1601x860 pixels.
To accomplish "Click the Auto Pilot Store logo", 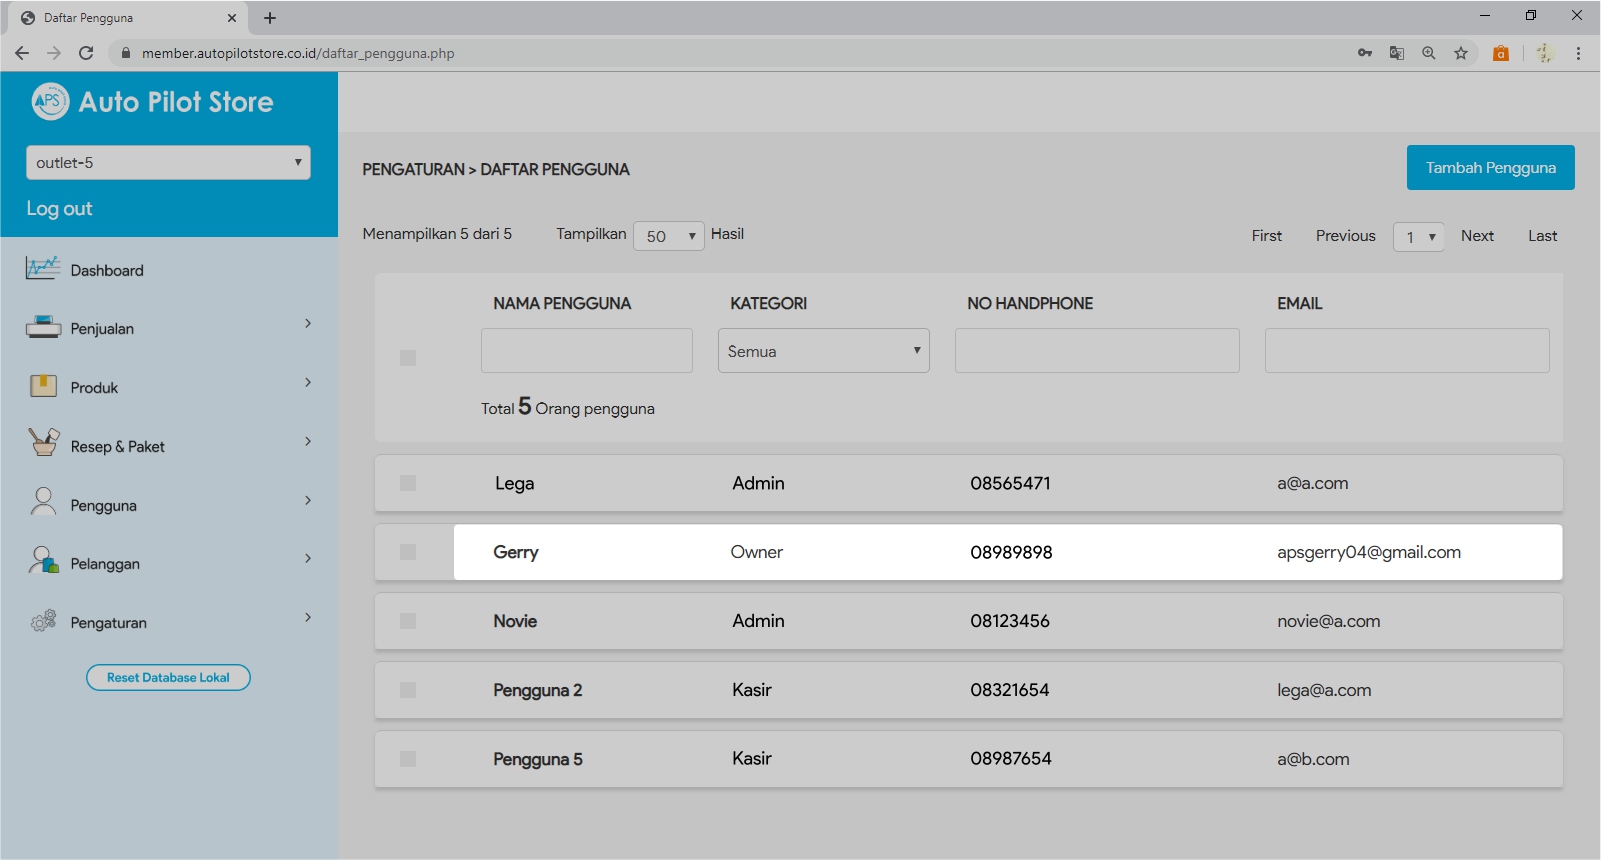I will click(x=50, y=101).
